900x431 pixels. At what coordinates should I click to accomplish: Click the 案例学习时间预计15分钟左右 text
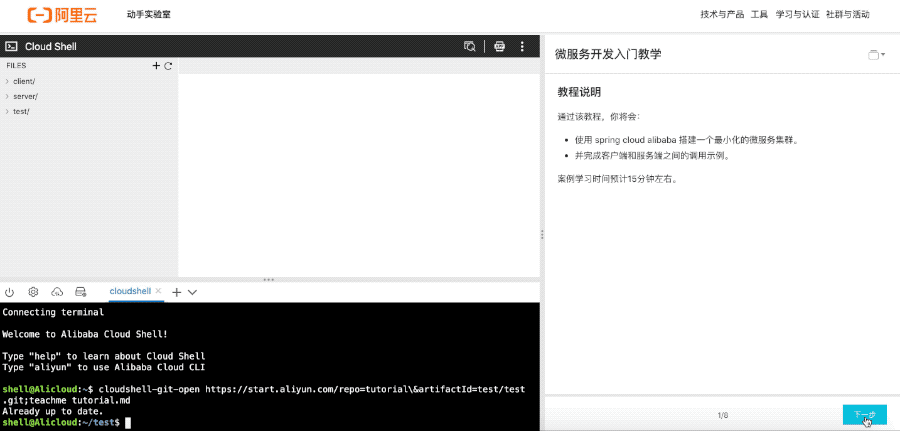click(x=618, y=179)
